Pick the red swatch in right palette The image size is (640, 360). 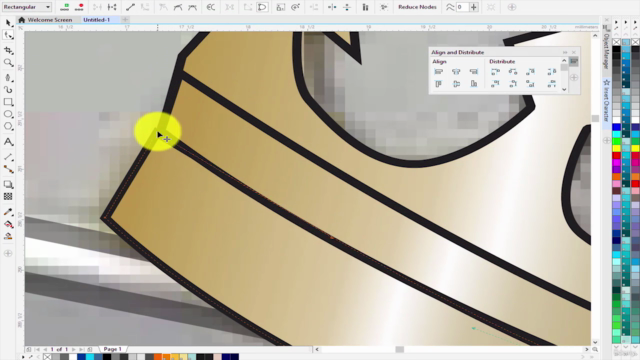point(617,156)
